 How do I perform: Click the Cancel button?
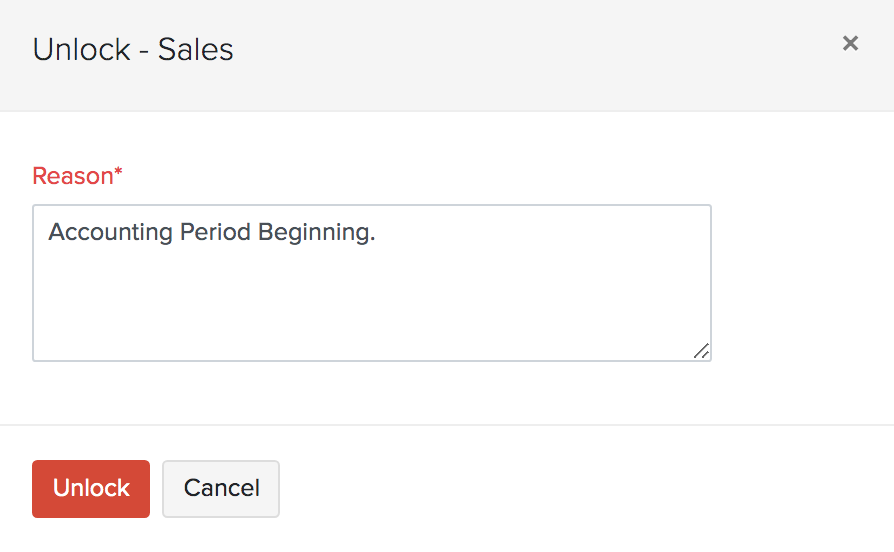(x=221, y=488)
